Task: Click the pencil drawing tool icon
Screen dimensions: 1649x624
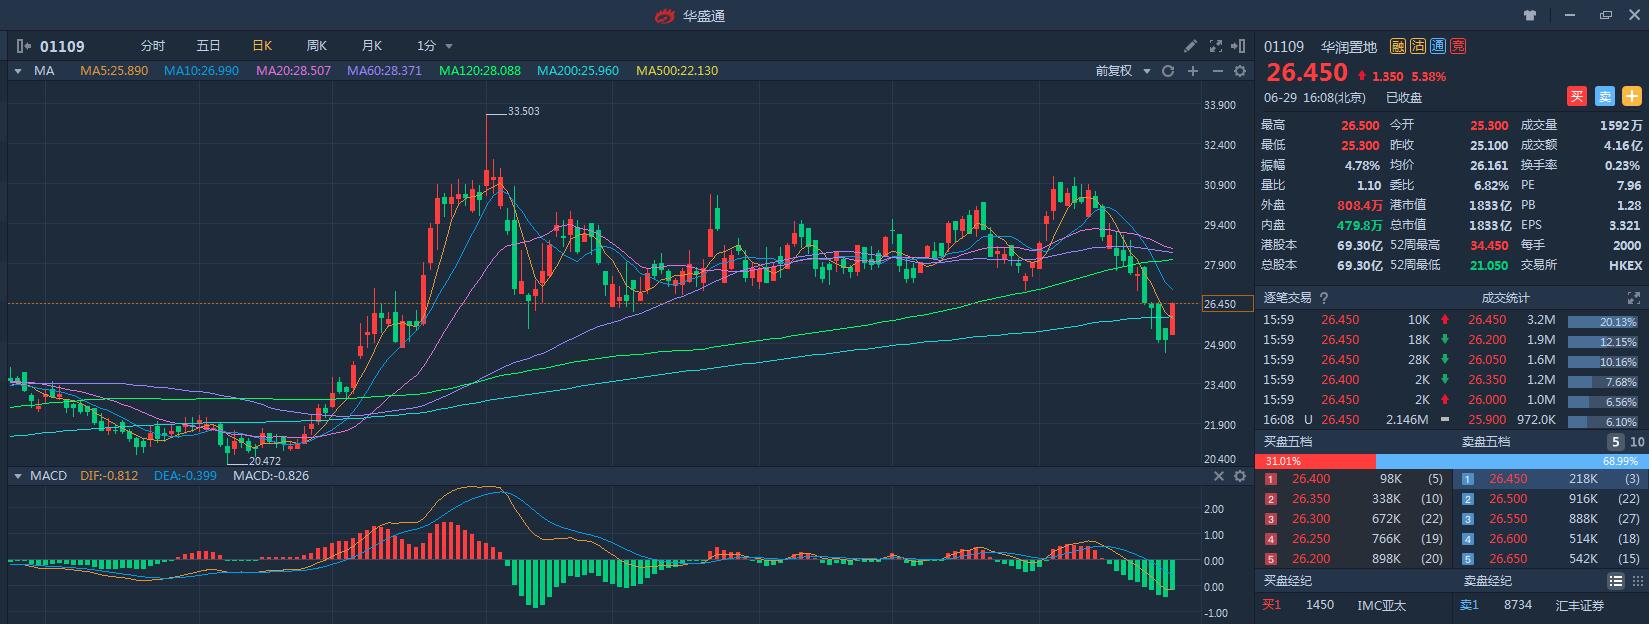Action: 1190,46
